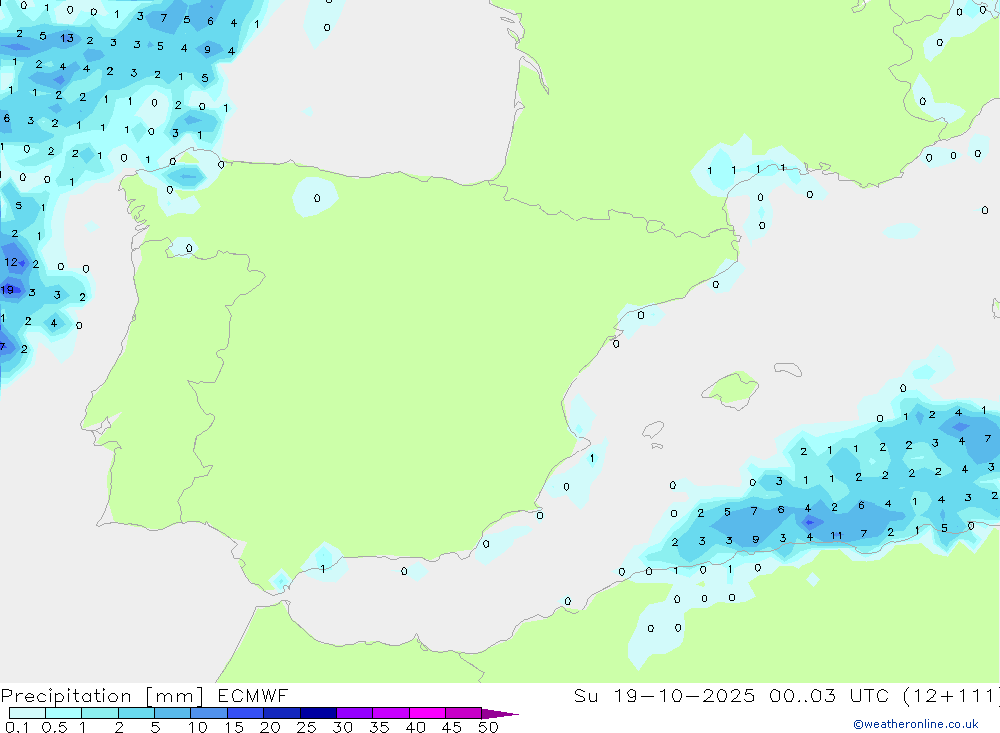The width and height of the screenshot is (1000, 733).
Task: Select the 25–30 mm legend swatch
Action: coord(318,713)
